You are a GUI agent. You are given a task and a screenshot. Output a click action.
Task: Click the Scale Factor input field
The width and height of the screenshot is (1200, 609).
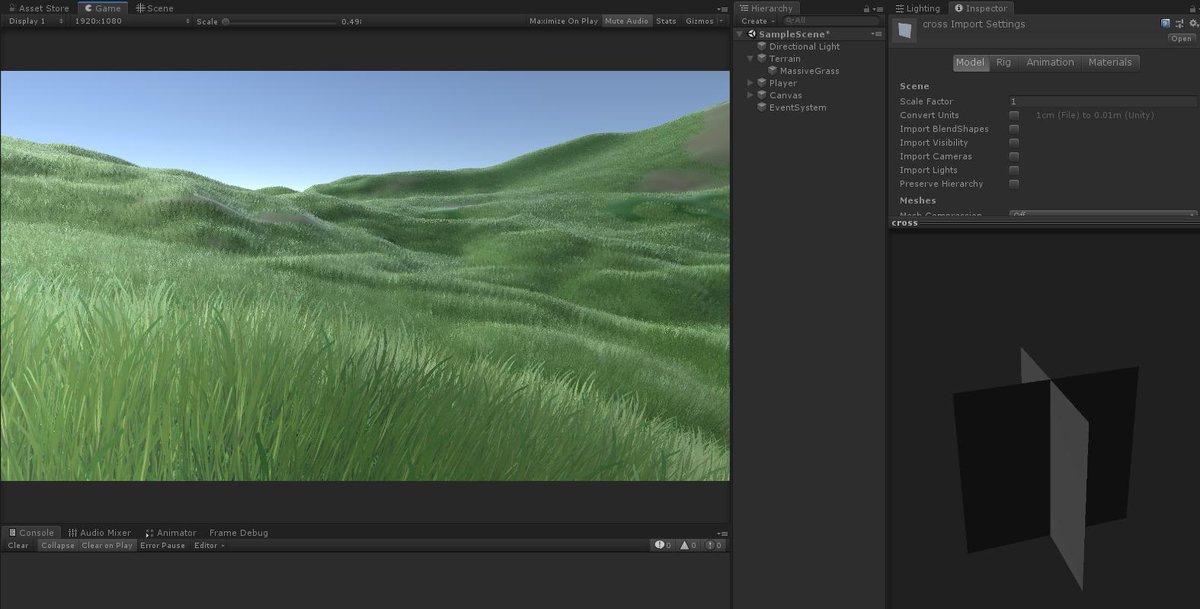(x=1102, y=101)
